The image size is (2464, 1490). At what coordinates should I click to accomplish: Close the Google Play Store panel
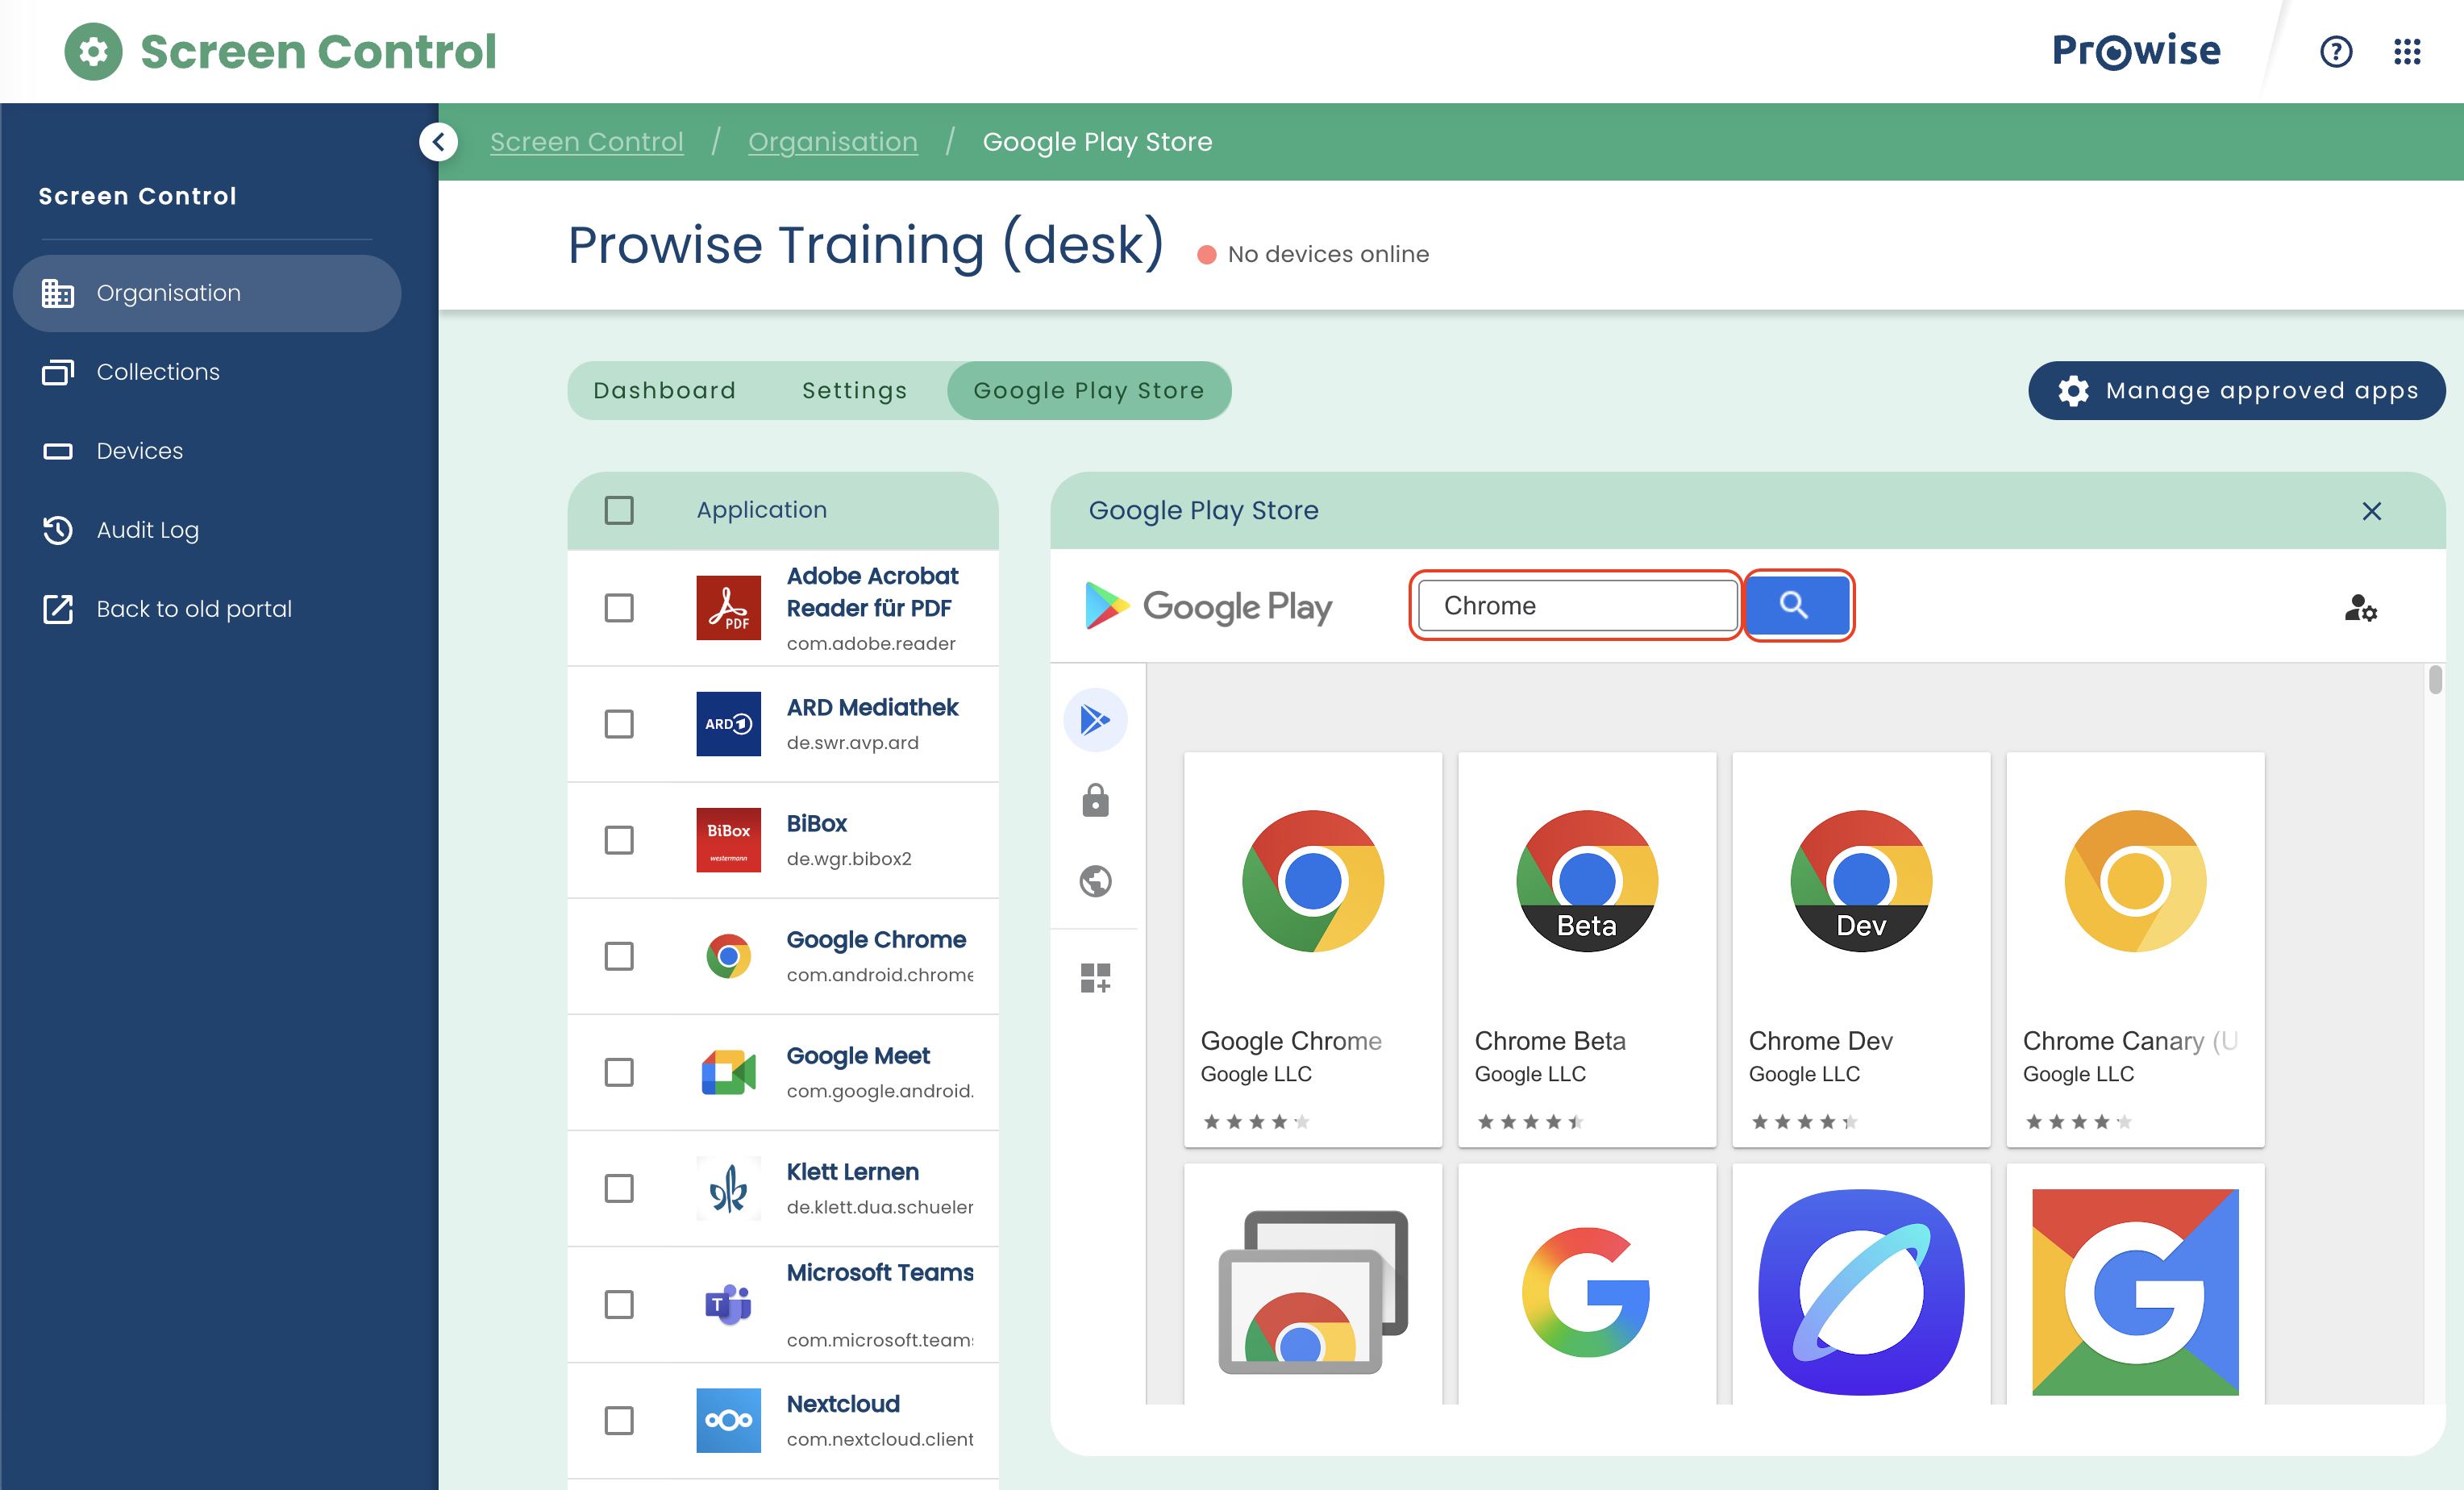2371,511
